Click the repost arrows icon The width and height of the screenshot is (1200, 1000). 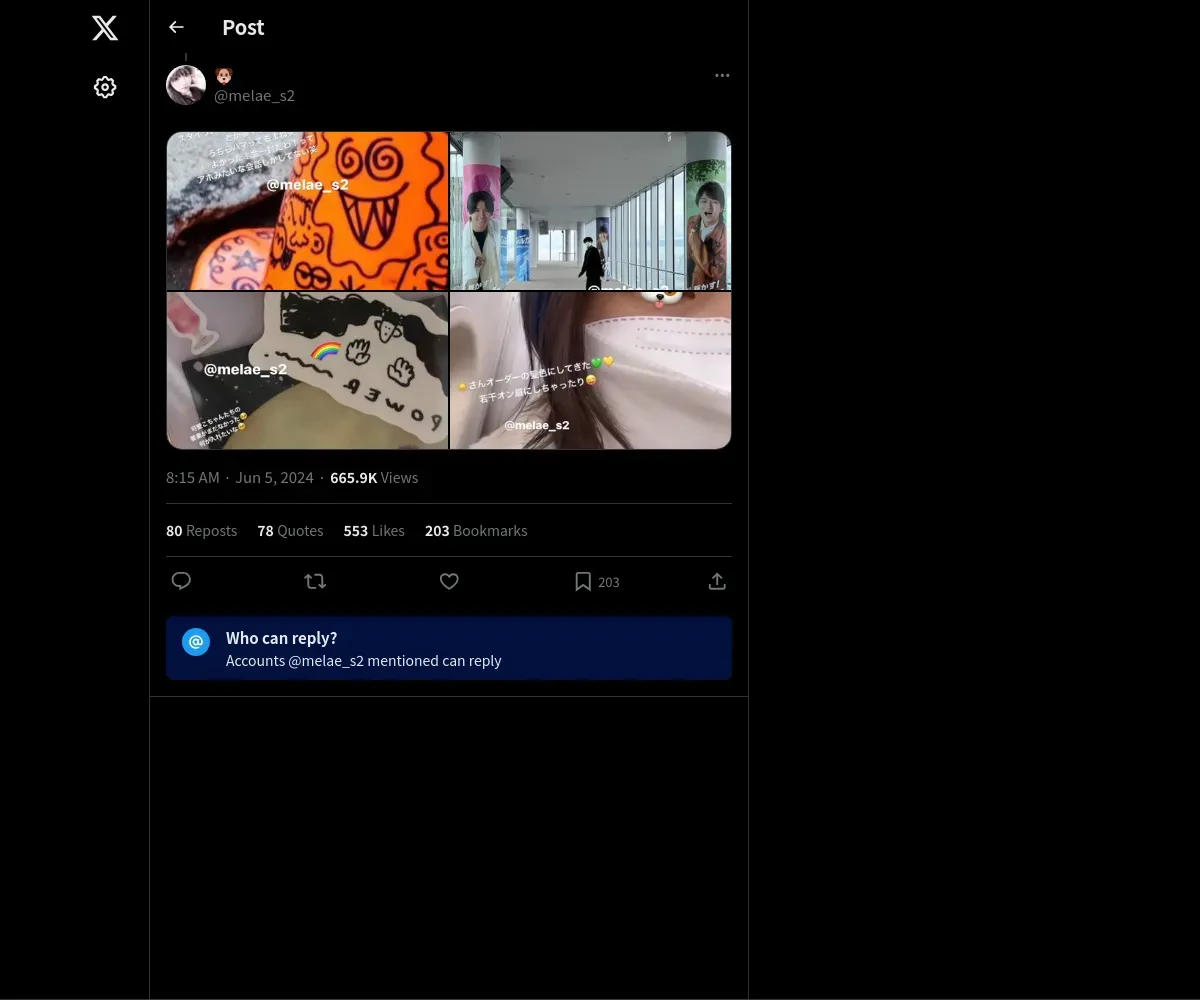315,581
